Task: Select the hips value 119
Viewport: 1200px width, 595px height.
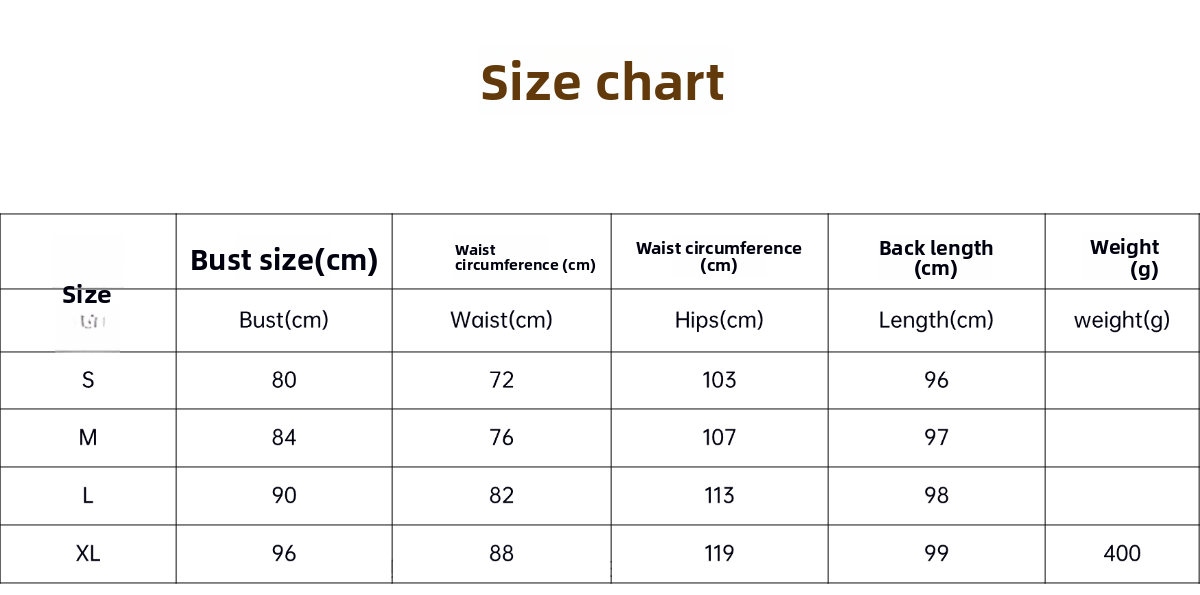Action: (x=719, y=554)
